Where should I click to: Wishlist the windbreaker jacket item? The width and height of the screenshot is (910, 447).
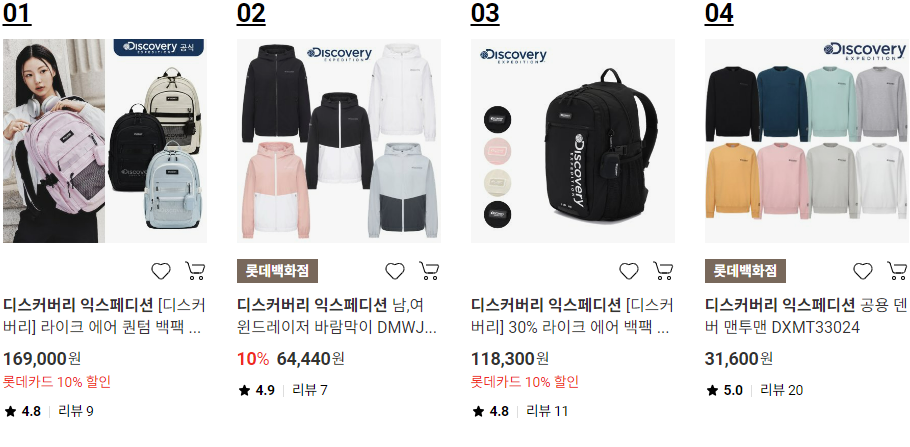coord(395,271)
